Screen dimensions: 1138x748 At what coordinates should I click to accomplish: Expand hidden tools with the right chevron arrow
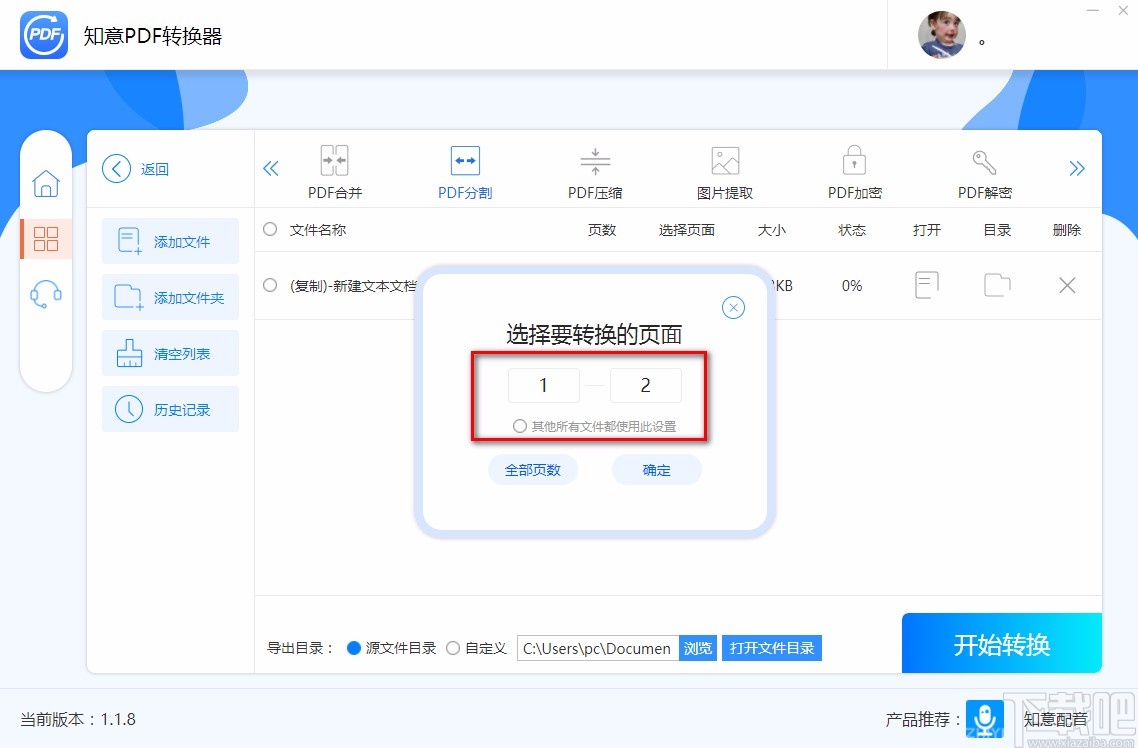pyautogui.click(x=1077, y=168)
